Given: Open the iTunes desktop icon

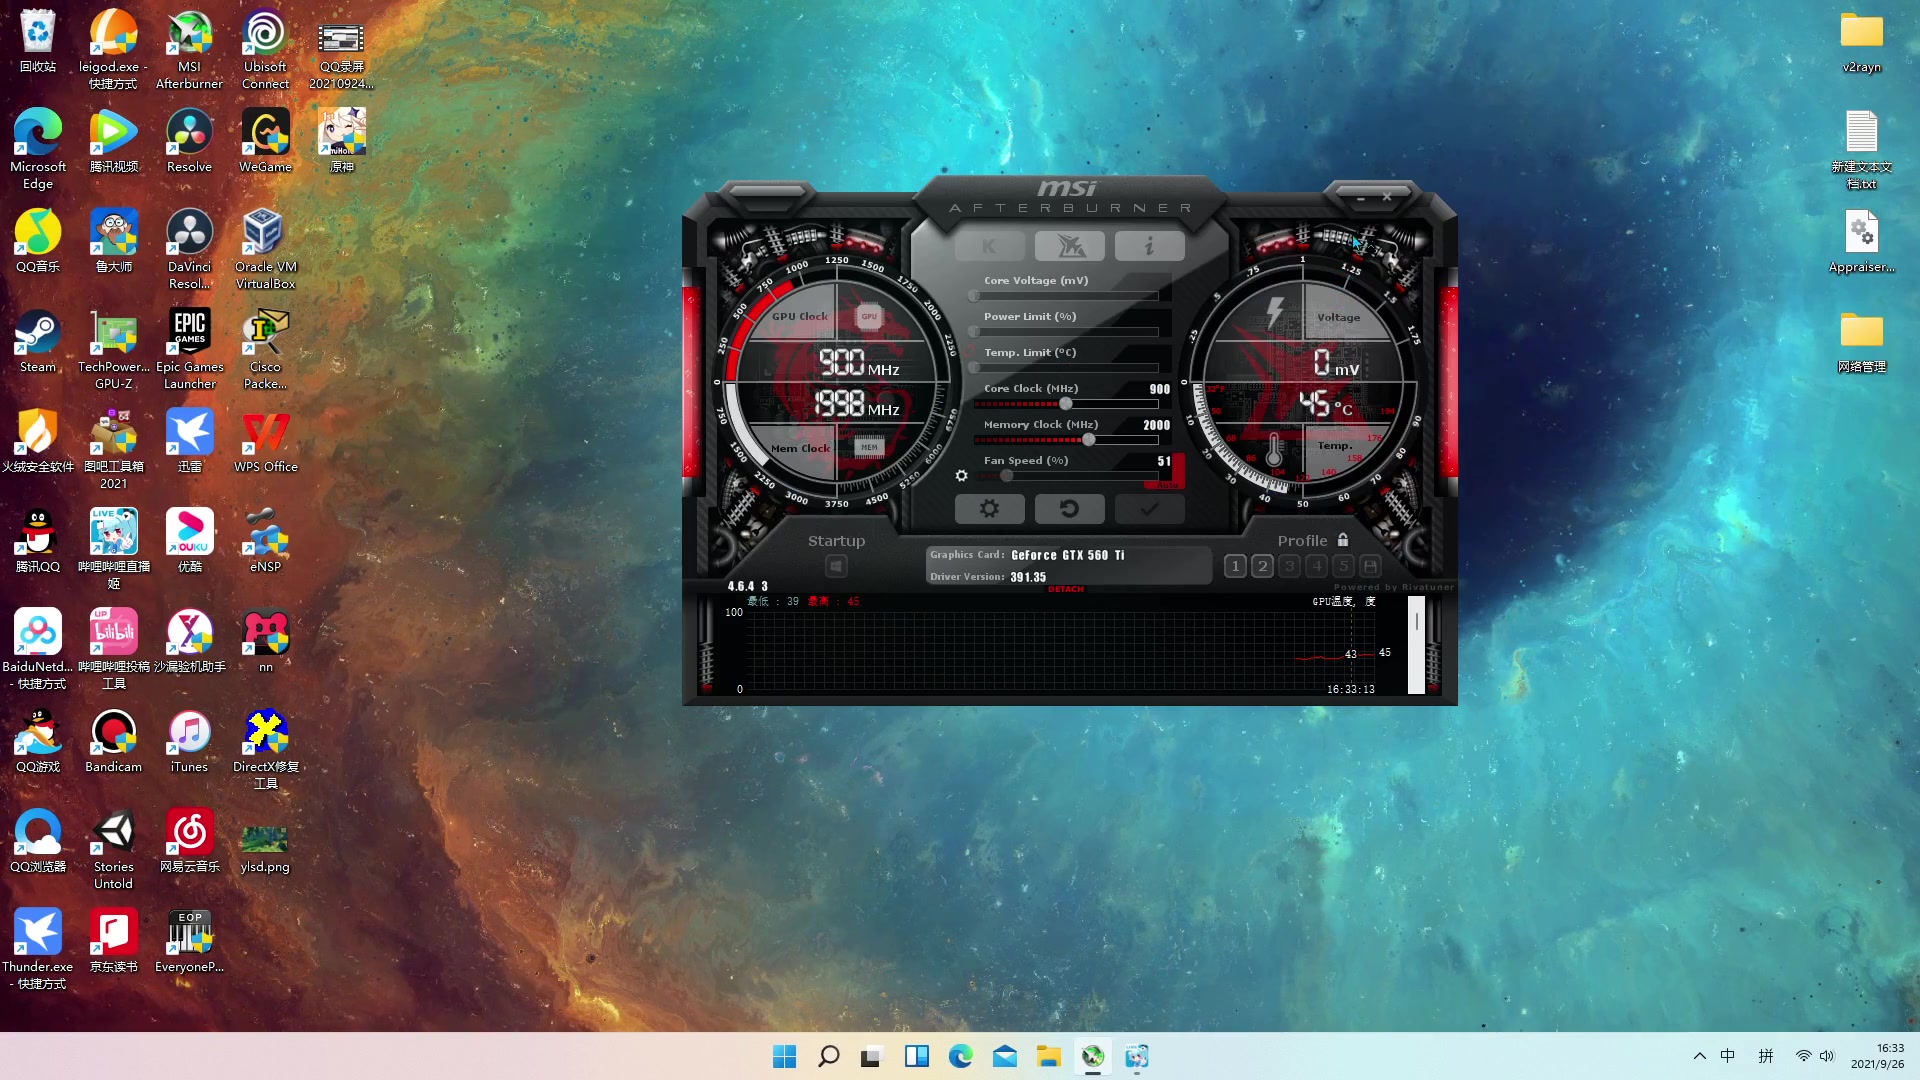Looking at the screenshot, I should tap(189, 742).
